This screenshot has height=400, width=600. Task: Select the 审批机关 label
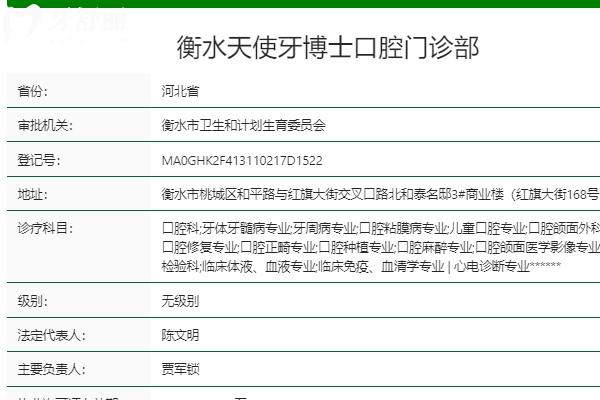tap(45, 125)
